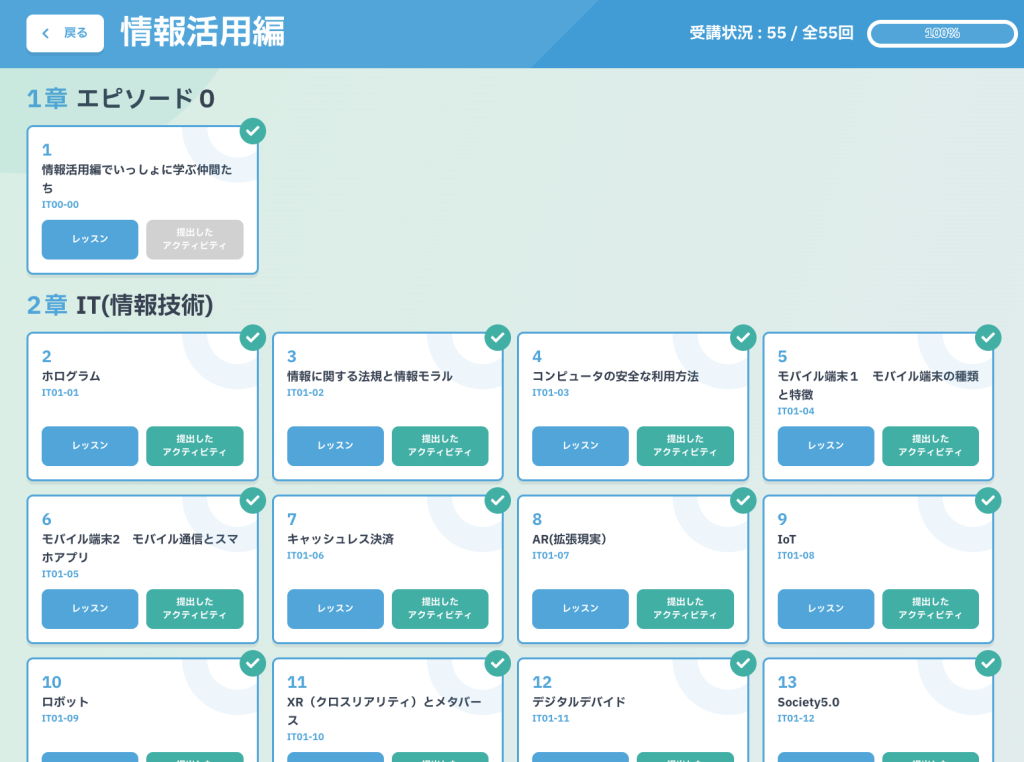Click checkmark badge on the IoT card
1024x762 pixels.
(988, 501)
